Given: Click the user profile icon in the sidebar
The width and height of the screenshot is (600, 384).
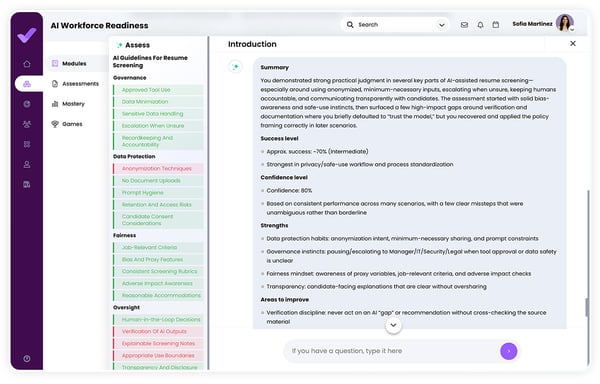Looking at the screenshot, I should pyautogui.click(x=27, y=164).
